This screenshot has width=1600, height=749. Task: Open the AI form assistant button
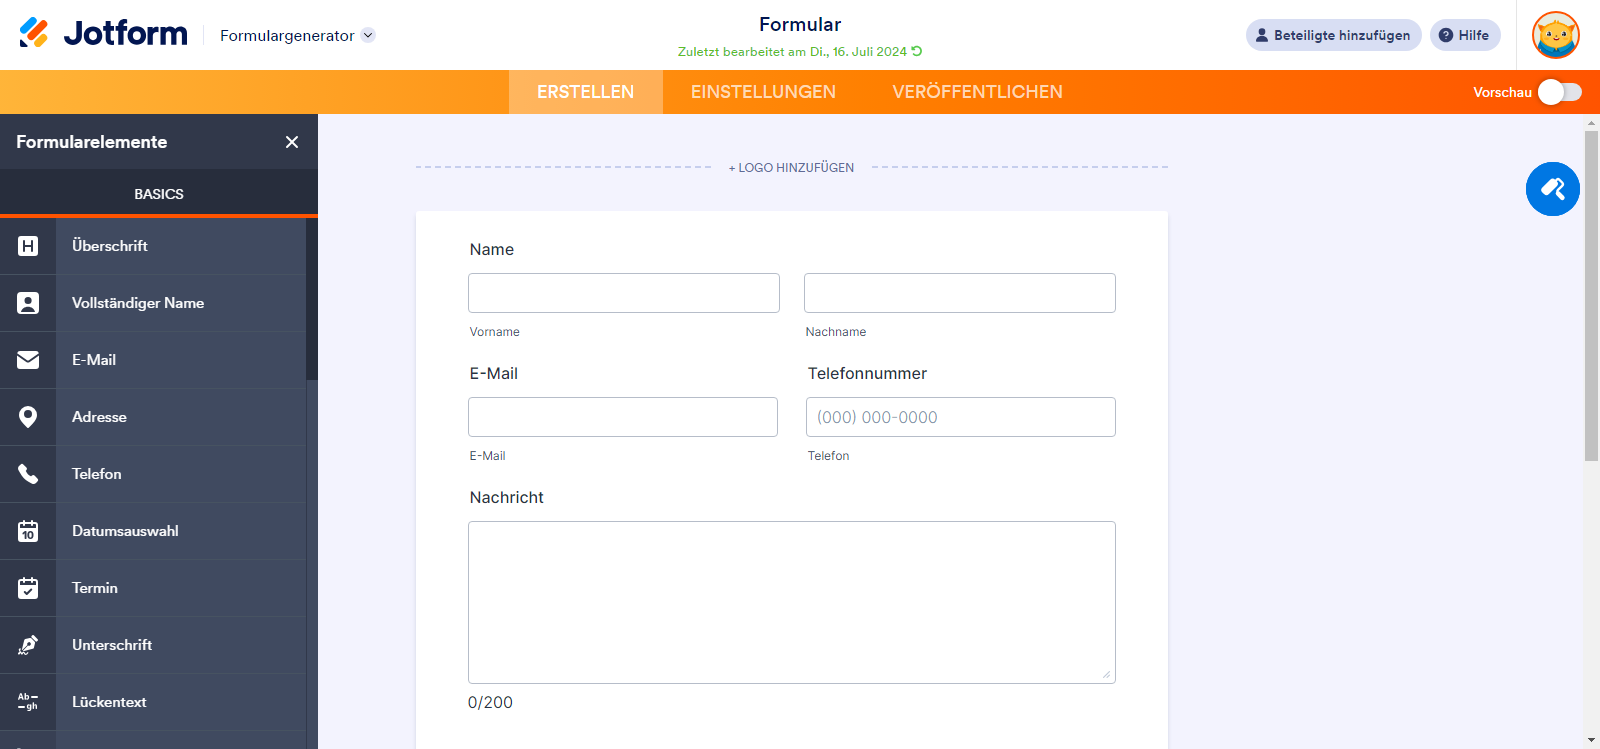pyautogui.click(x=1552, y=189)
